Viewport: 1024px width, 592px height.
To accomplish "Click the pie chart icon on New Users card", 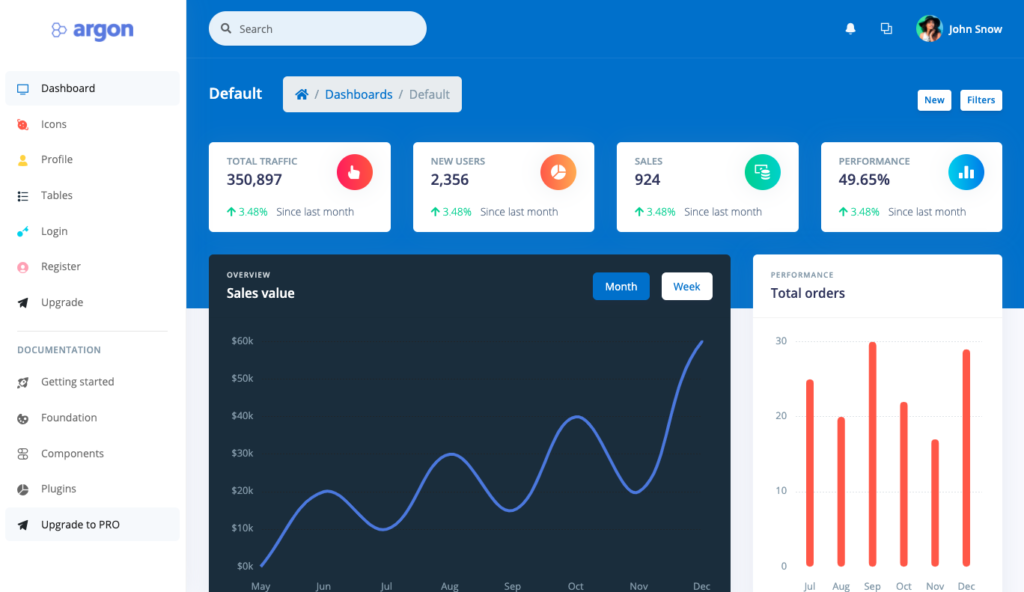I will pos(558,172).
